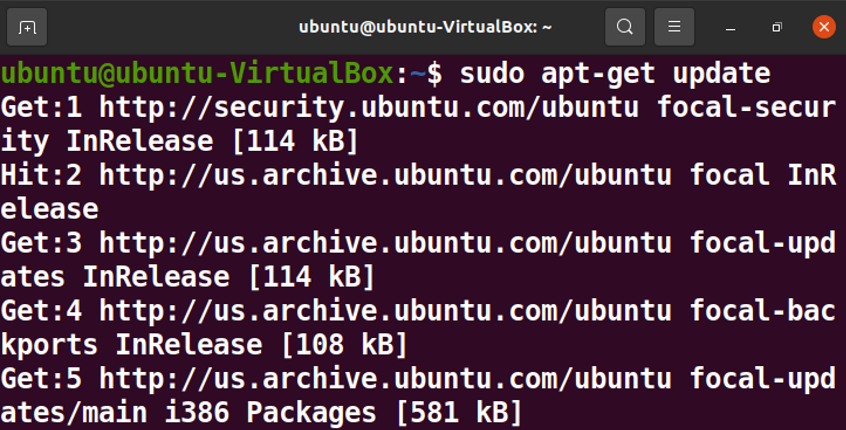Click the archive URL on the Get:3 line
This screenshot has height=430, width=846.
[385, 243]
